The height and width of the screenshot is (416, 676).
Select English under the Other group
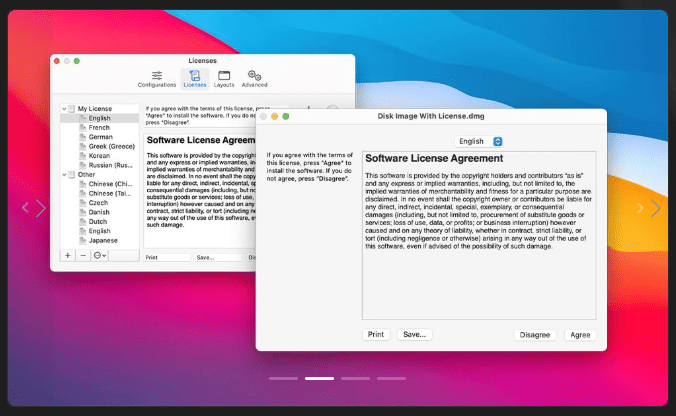pos(100,231)
